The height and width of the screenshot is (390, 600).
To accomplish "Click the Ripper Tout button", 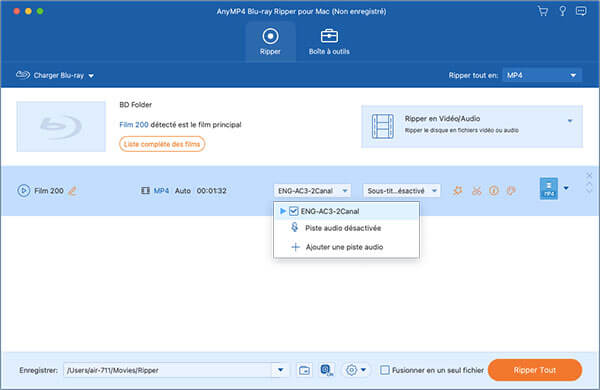I will pyautogui.click(x=535, y=370).
